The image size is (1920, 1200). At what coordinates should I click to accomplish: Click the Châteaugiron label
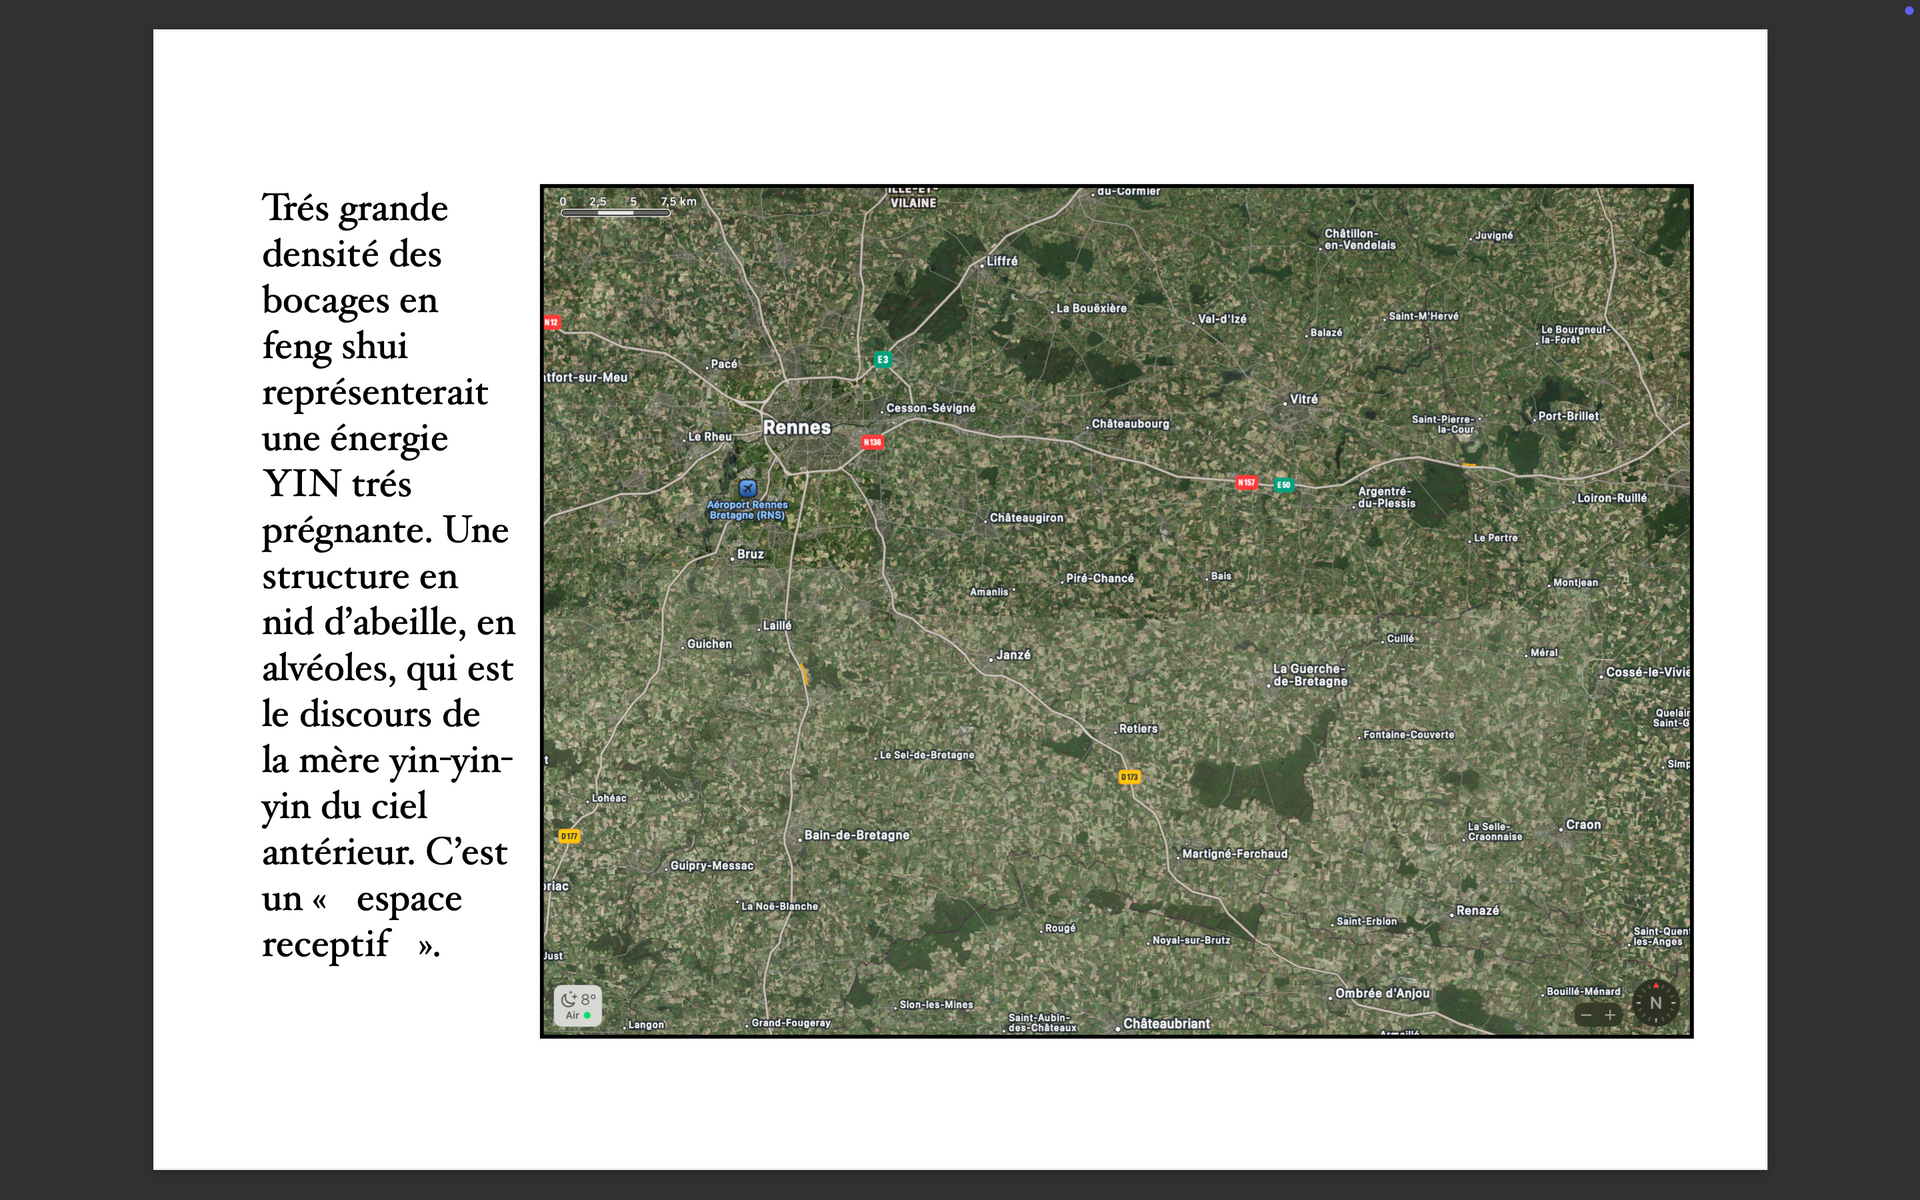coord(1026,518)
